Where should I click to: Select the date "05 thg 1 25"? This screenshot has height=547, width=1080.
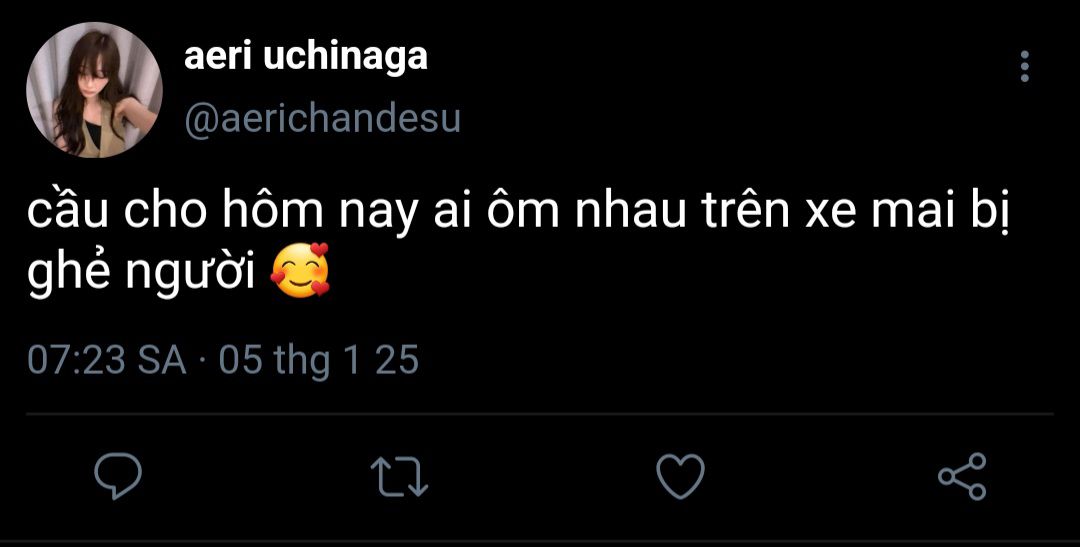click(x=318, y=360)
